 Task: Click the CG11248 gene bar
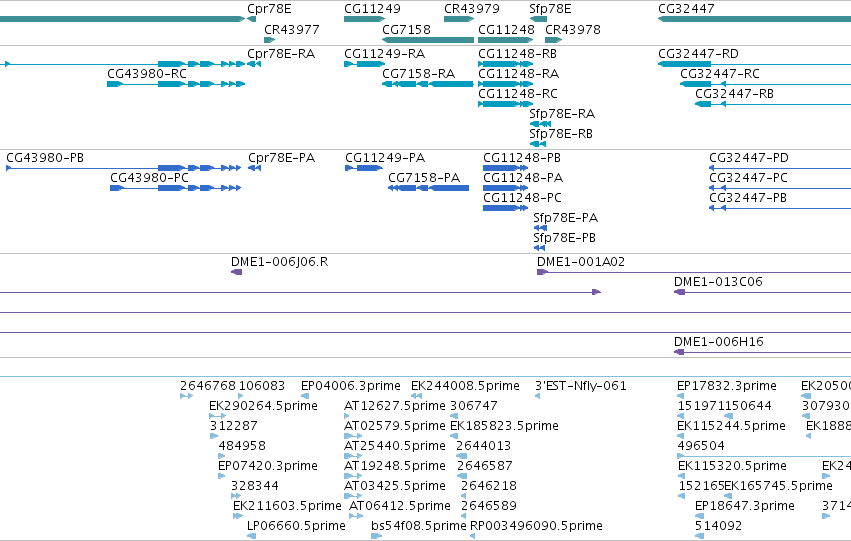[505, 40]
